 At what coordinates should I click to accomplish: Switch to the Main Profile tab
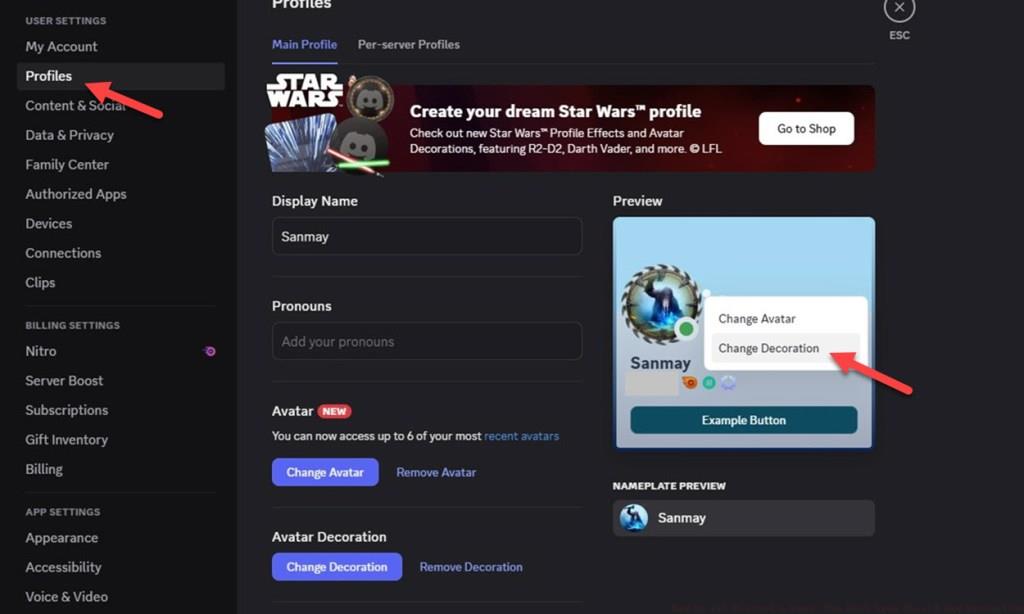point(304,44)
